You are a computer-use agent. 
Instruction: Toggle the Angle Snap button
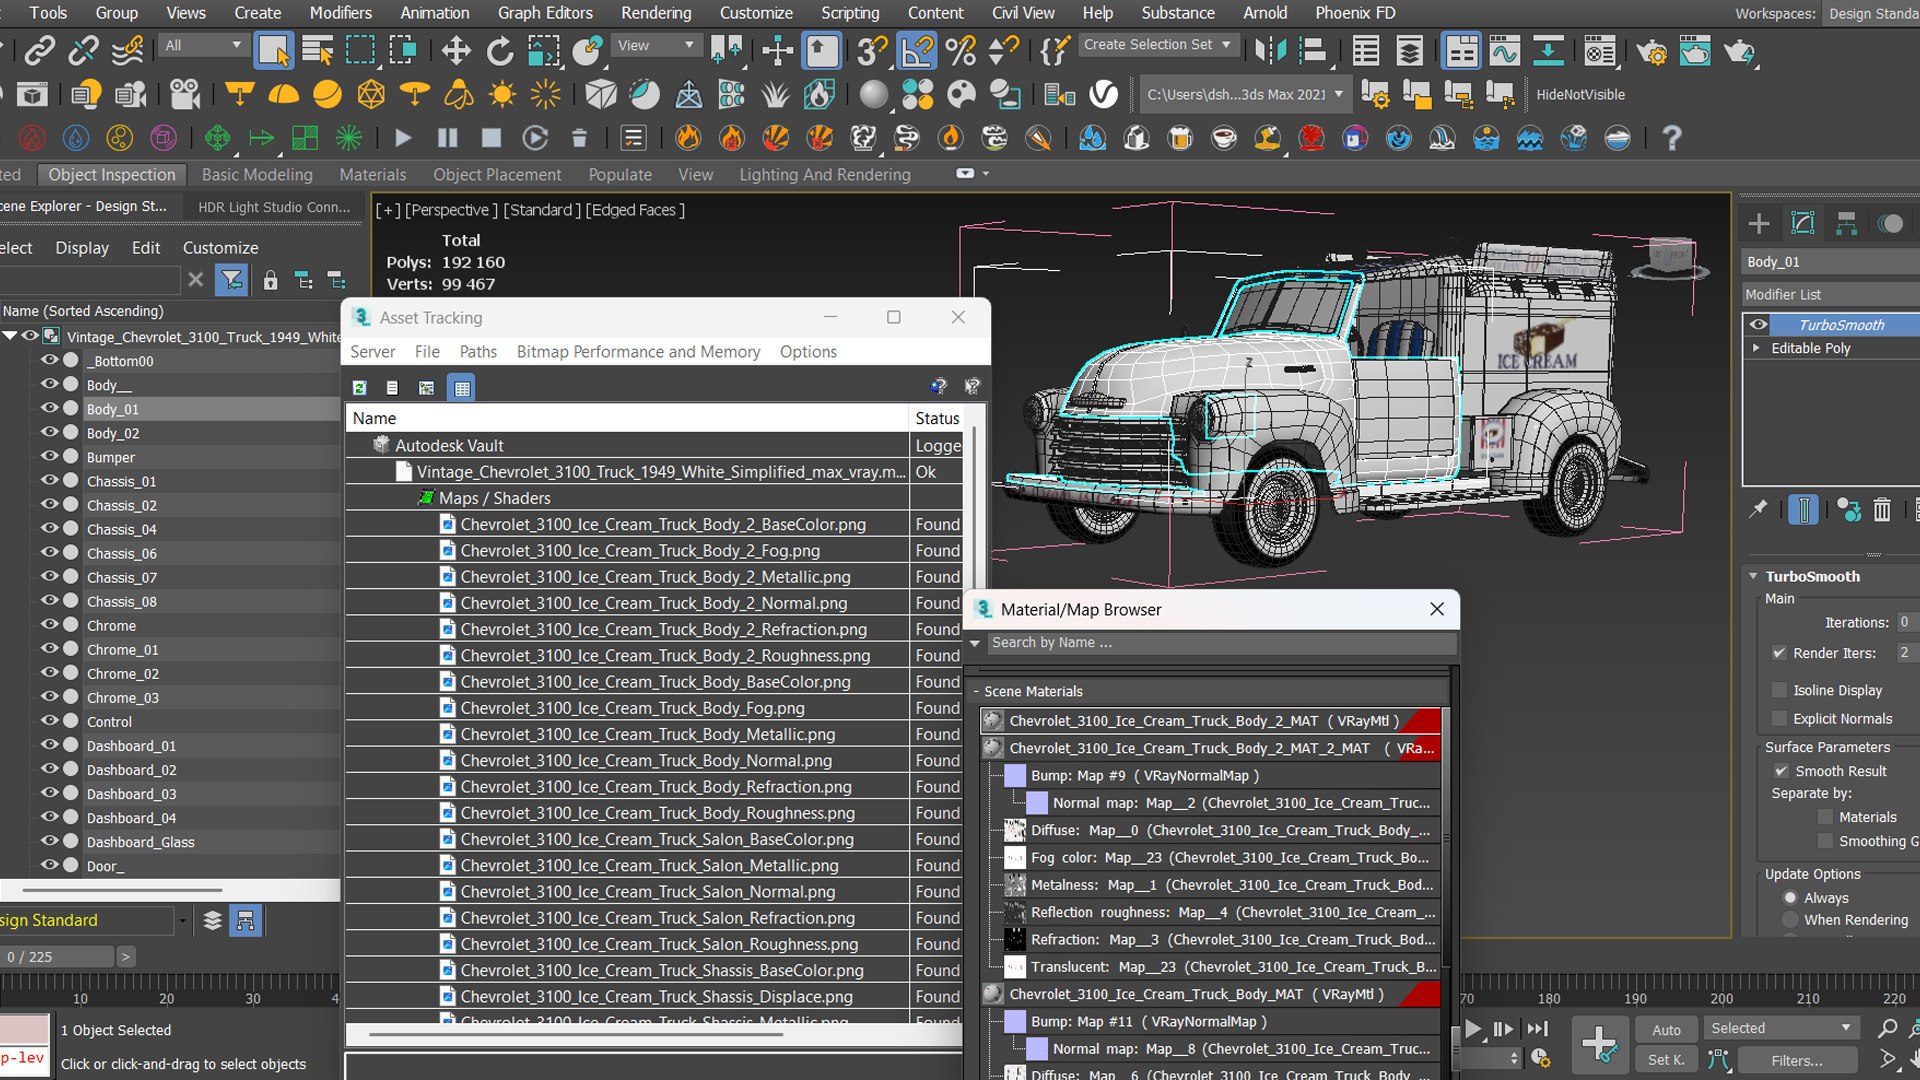917,50
